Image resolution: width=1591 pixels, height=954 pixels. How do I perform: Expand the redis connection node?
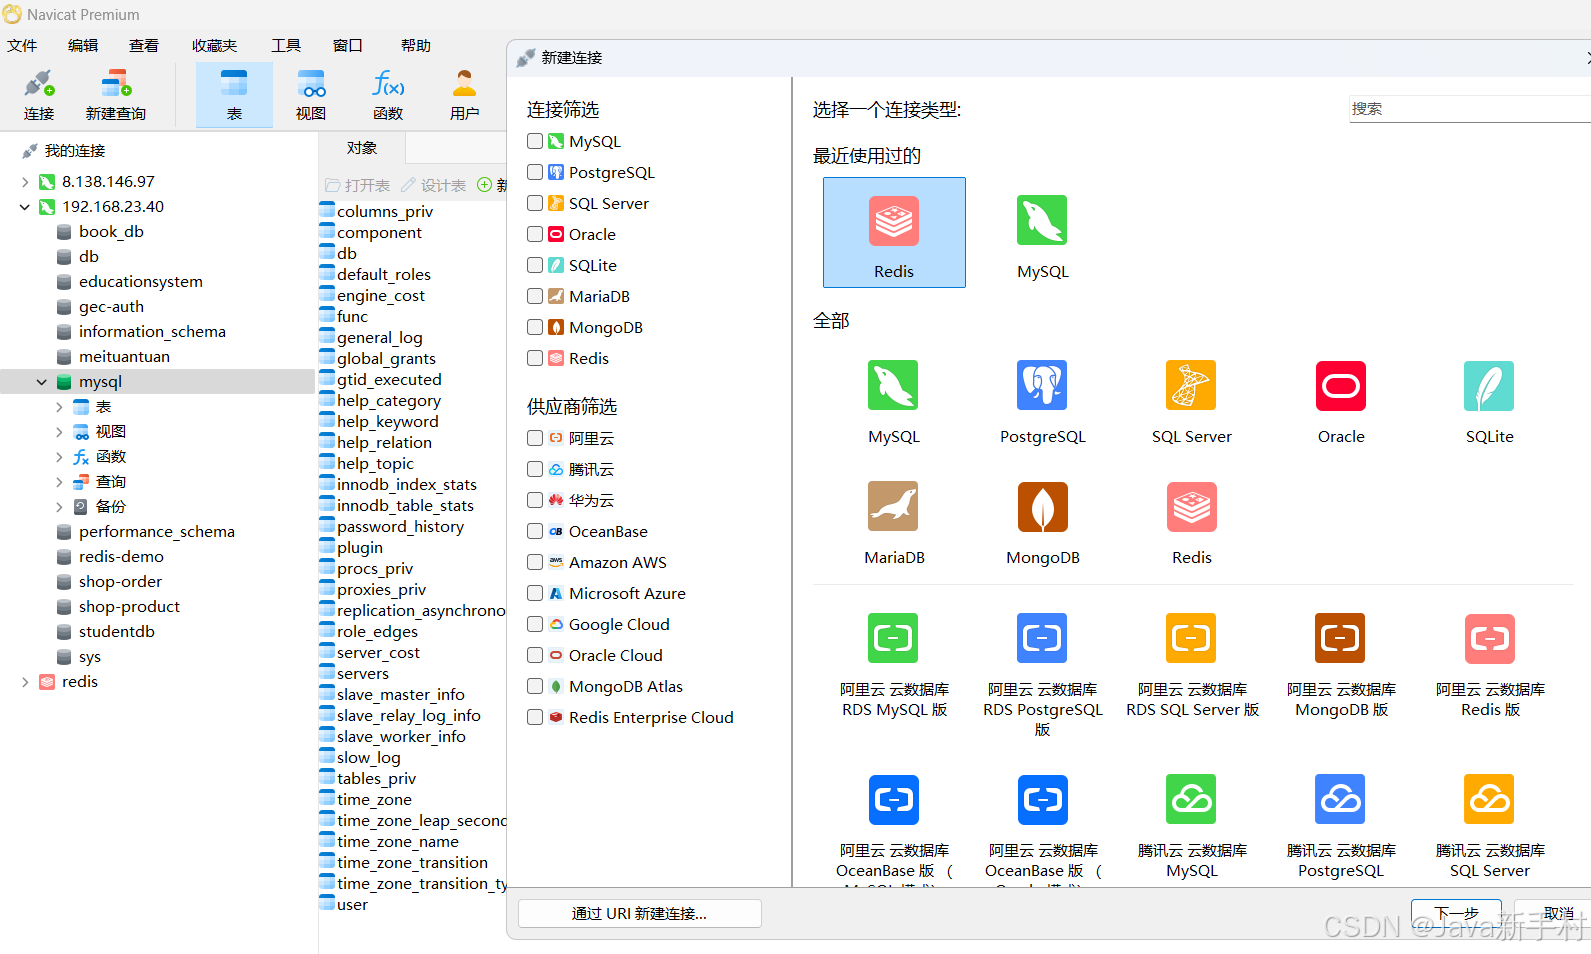tap(25, 682)
